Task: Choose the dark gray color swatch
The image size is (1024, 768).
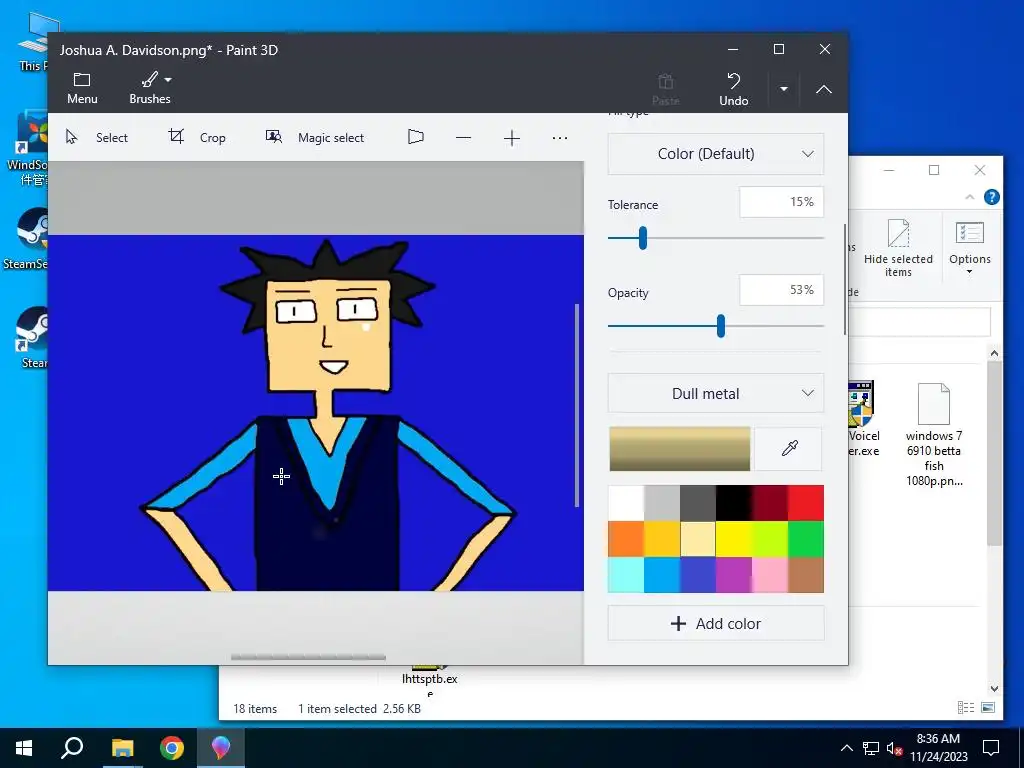Action: point(697,503)
